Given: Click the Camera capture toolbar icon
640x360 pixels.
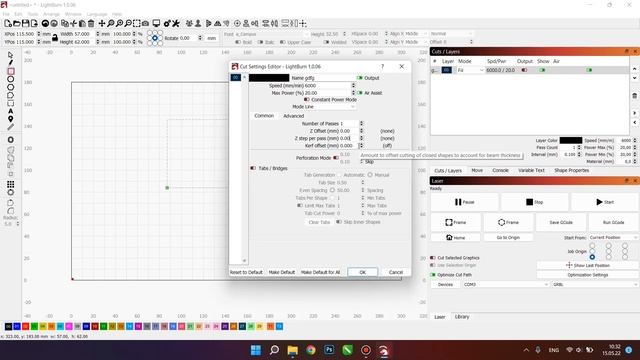Looking at the screenshot, I should pyautogui.click(x=145, y=24).
